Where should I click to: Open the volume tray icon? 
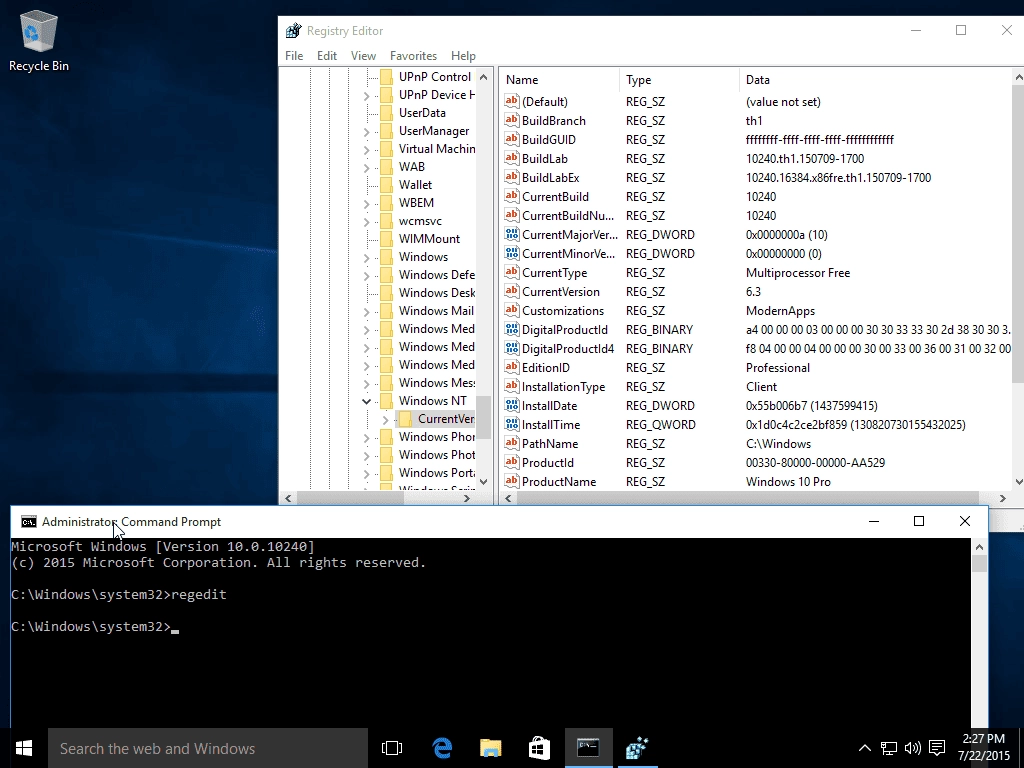pyautogui.click(x=912, y=748)
